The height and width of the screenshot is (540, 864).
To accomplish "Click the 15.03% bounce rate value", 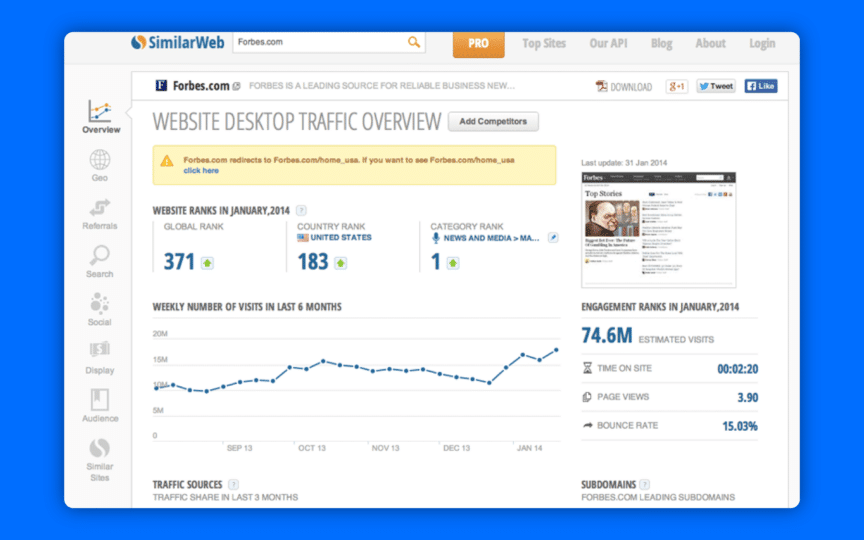I will (739, 426).
